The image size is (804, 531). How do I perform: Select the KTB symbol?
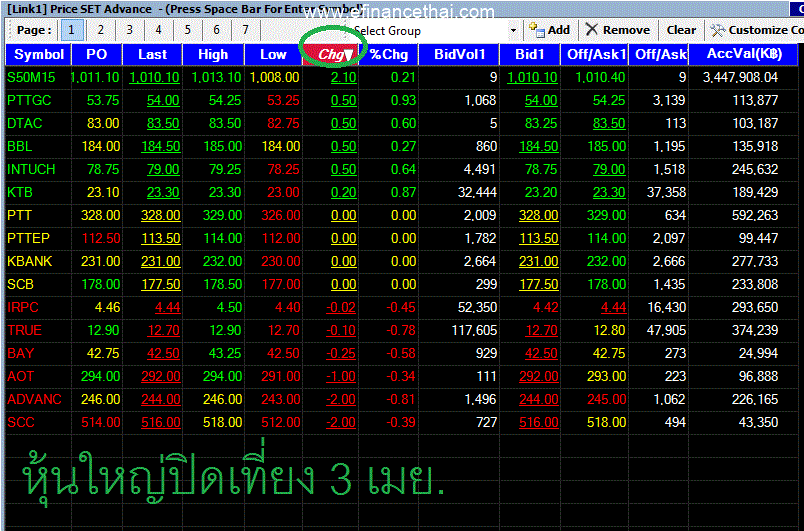[x=20, y=193]
